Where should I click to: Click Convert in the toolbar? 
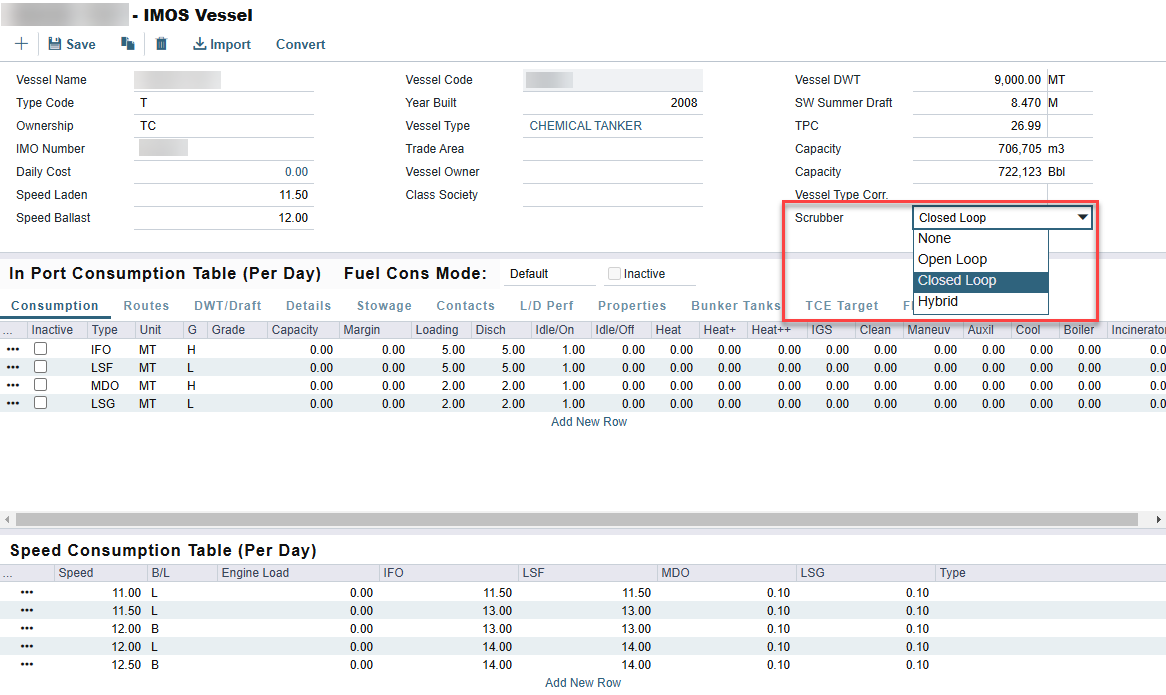pos(300,44)
